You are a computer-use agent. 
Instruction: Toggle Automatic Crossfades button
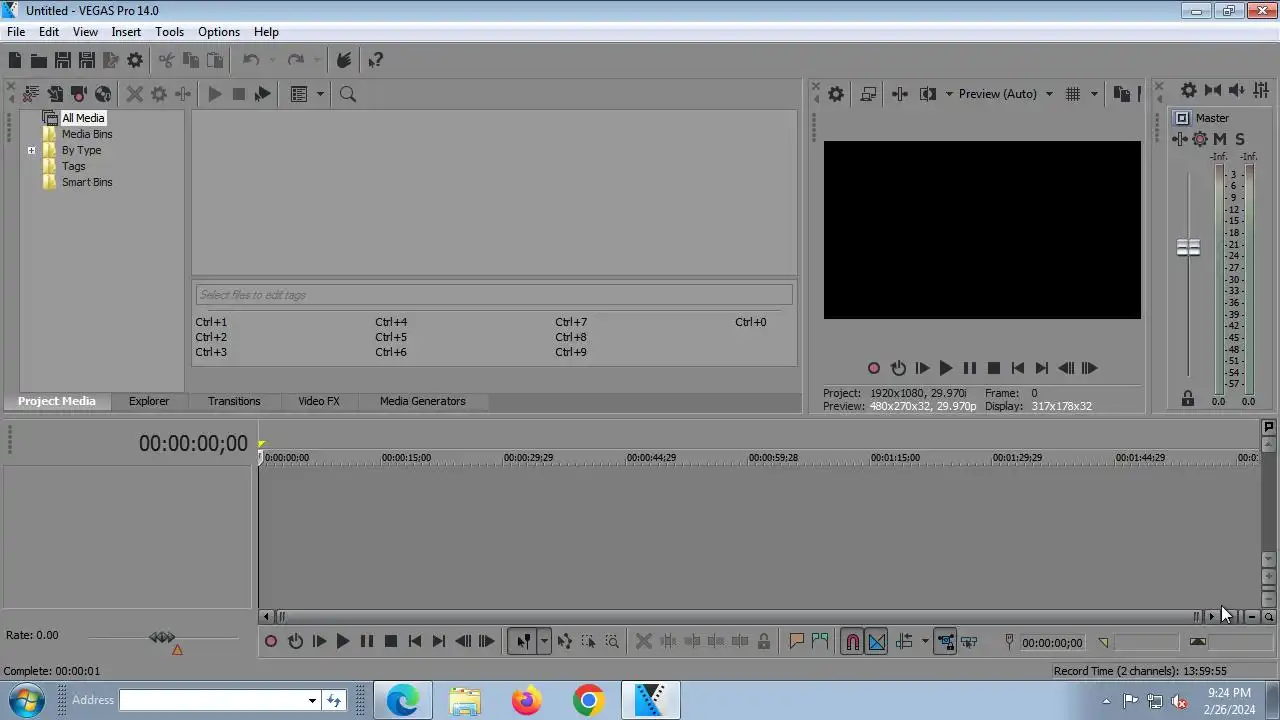tap(876, 642)
